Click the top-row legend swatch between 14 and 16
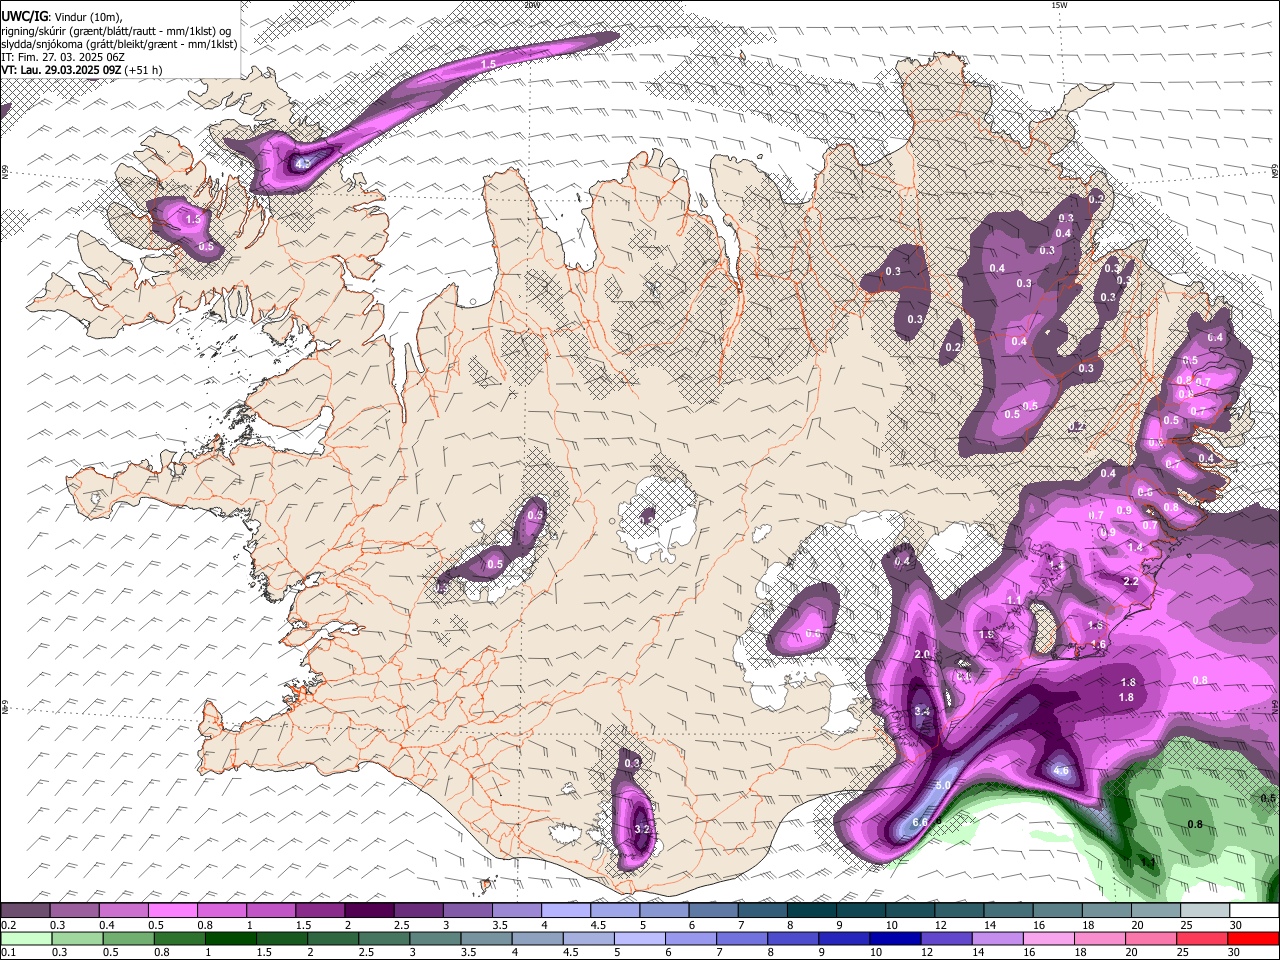 [x=1007, y=911]
